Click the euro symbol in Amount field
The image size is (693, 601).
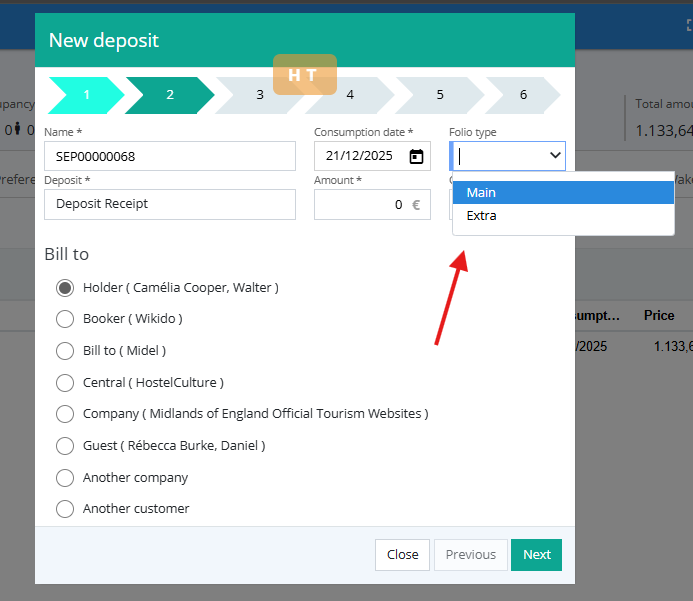(416, 205)
